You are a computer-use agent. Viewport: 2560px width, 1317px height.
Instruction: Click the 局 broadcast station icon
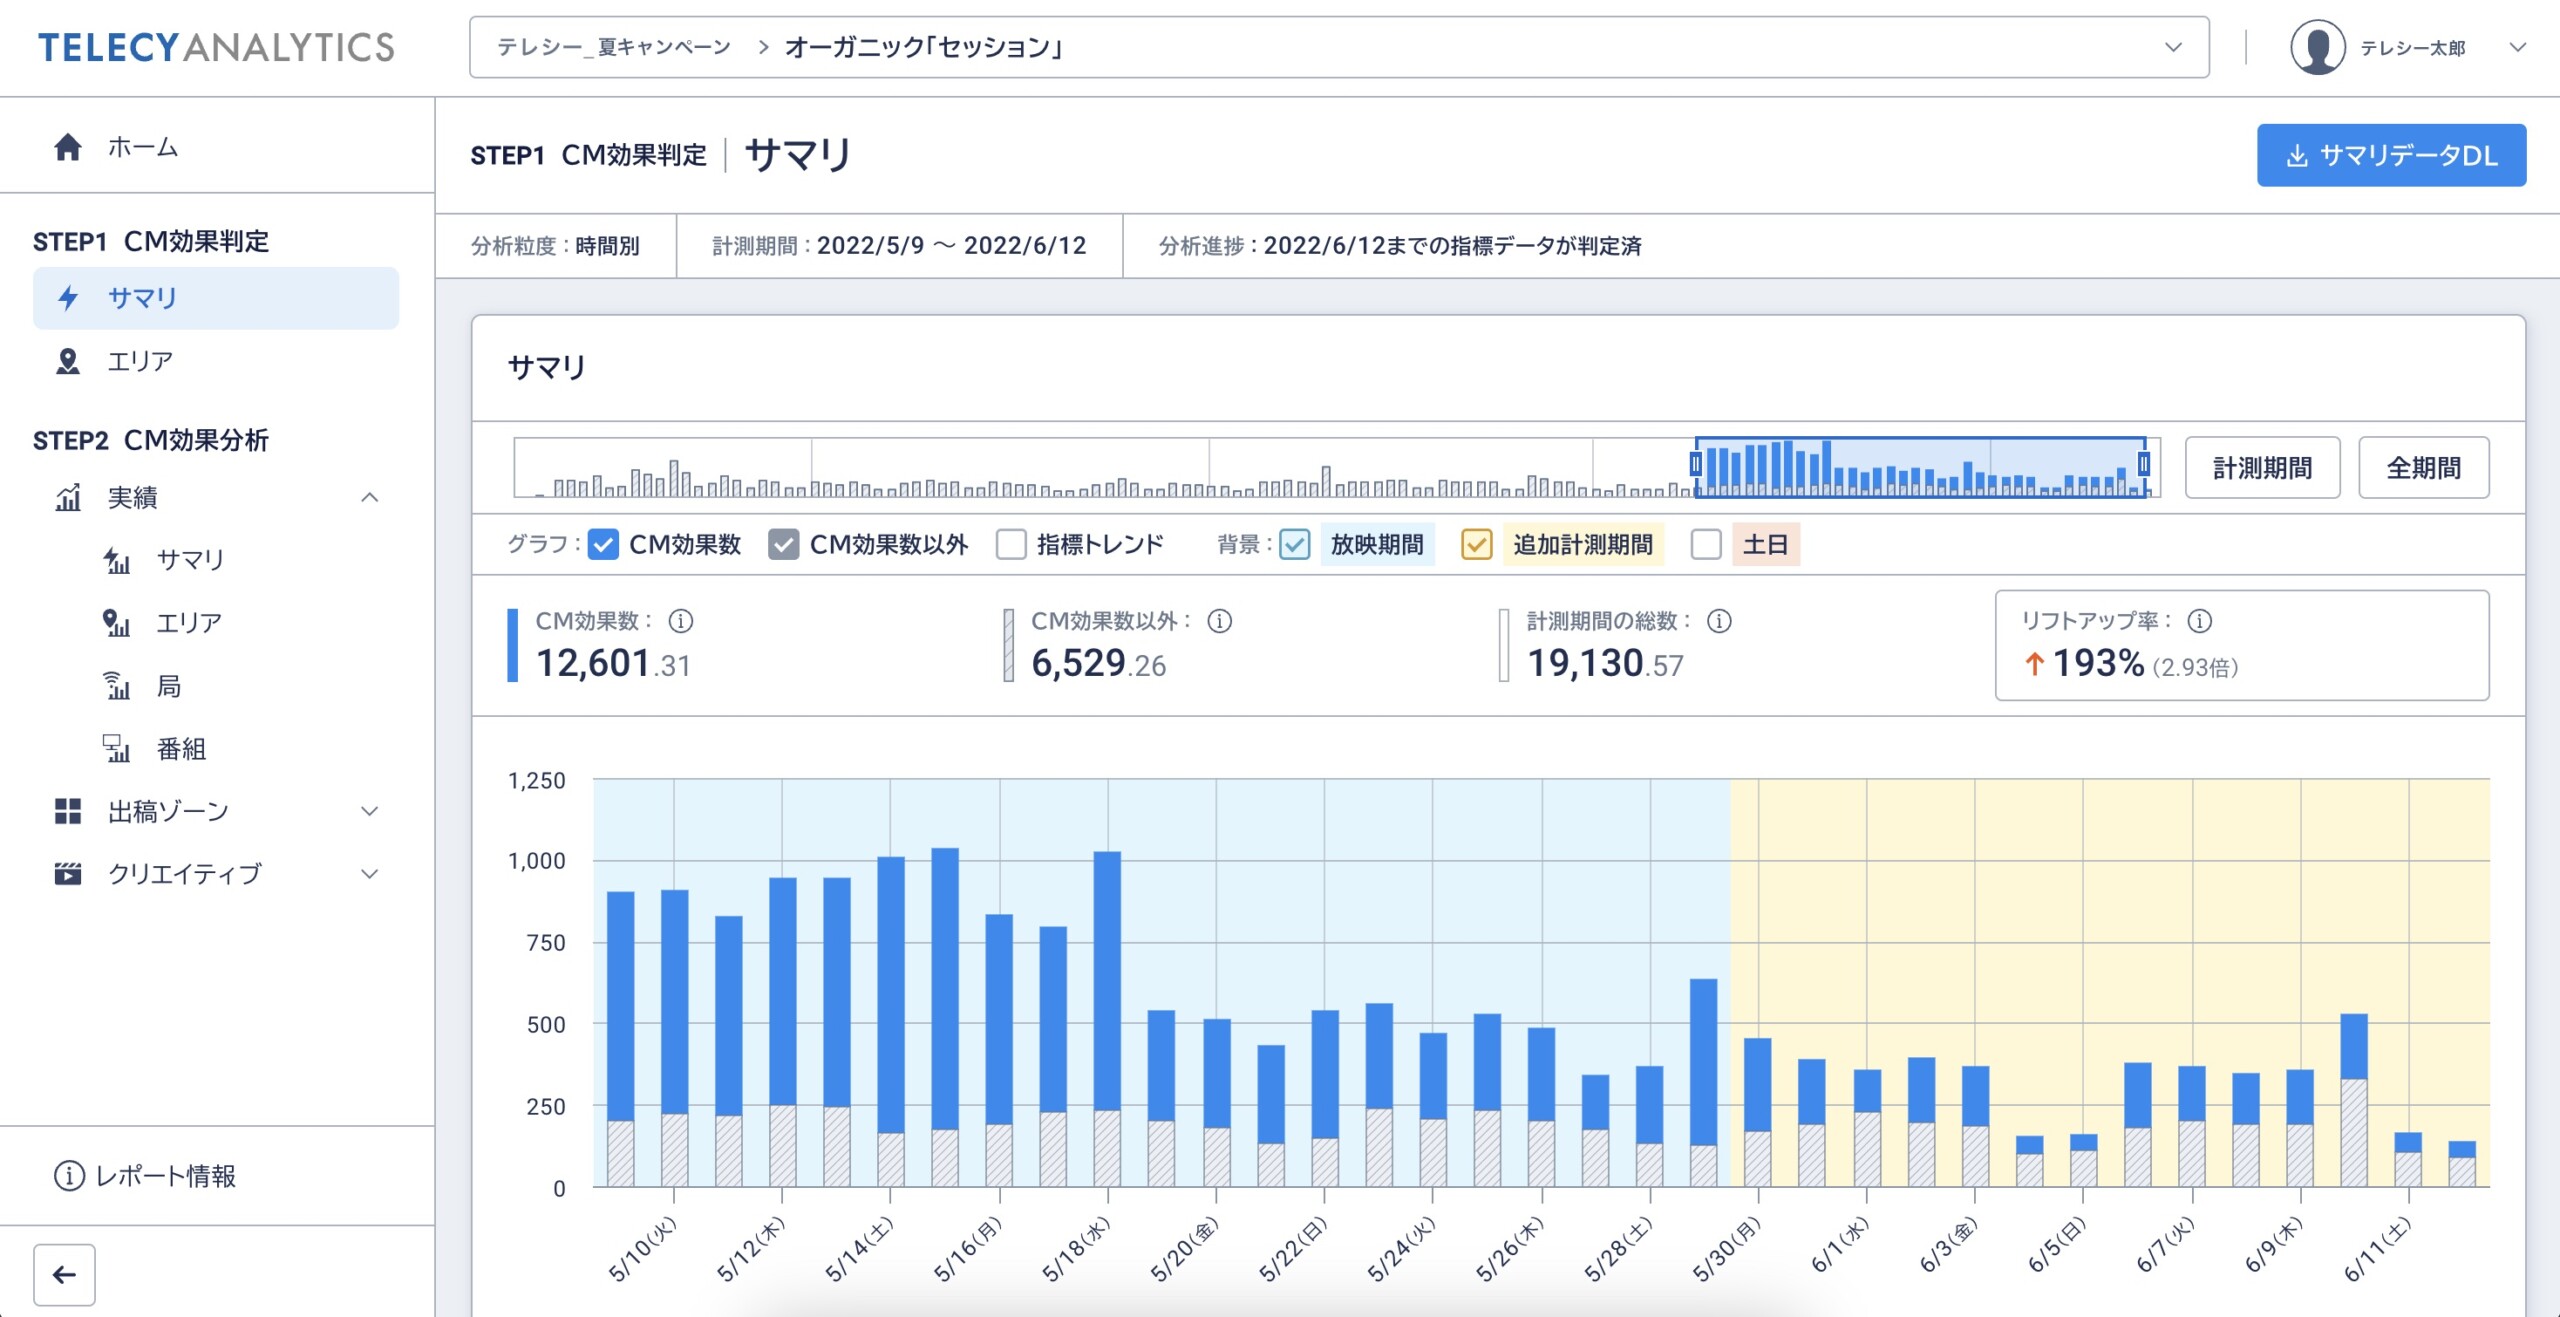117,686
